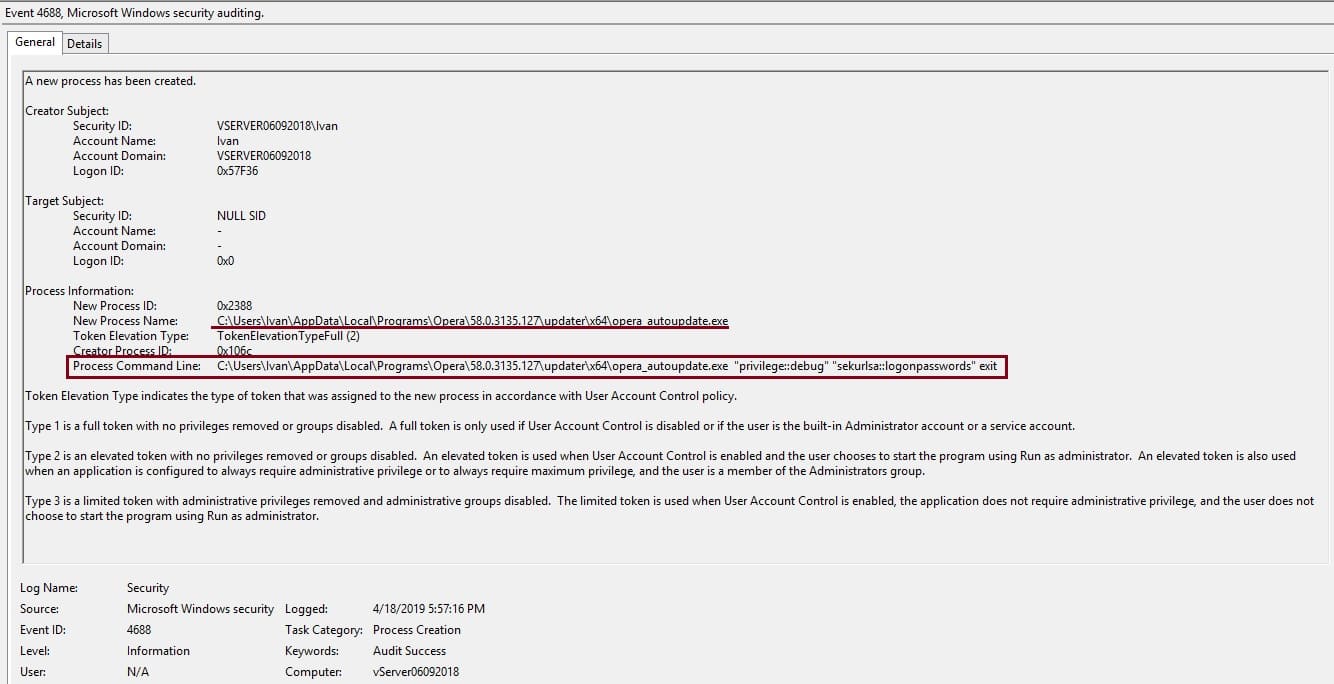Click the Target Subject heading

(x=64, y=201)
